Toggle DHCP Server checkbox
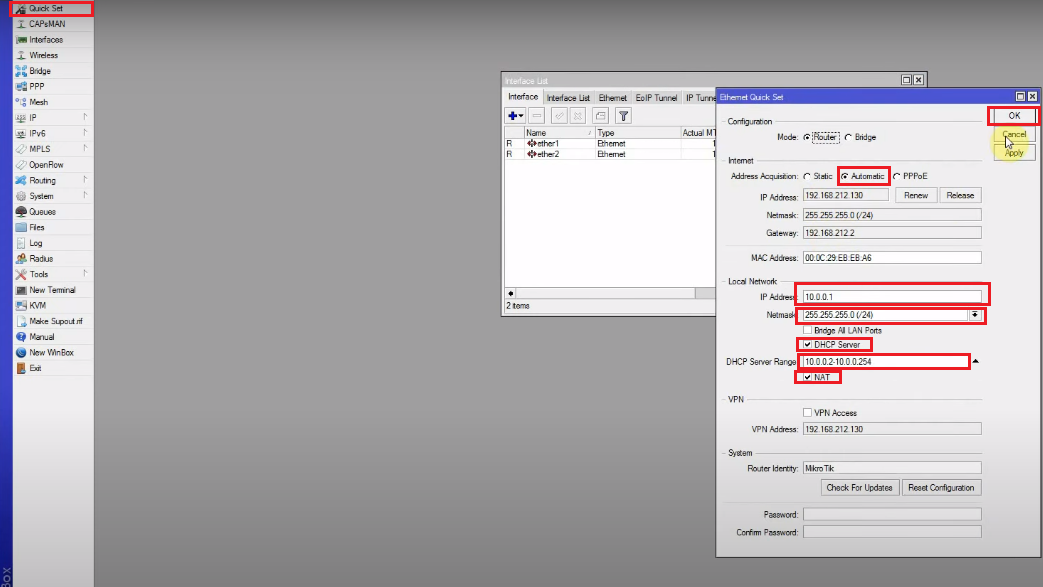 pyautogui.click(x=808, y=345)
